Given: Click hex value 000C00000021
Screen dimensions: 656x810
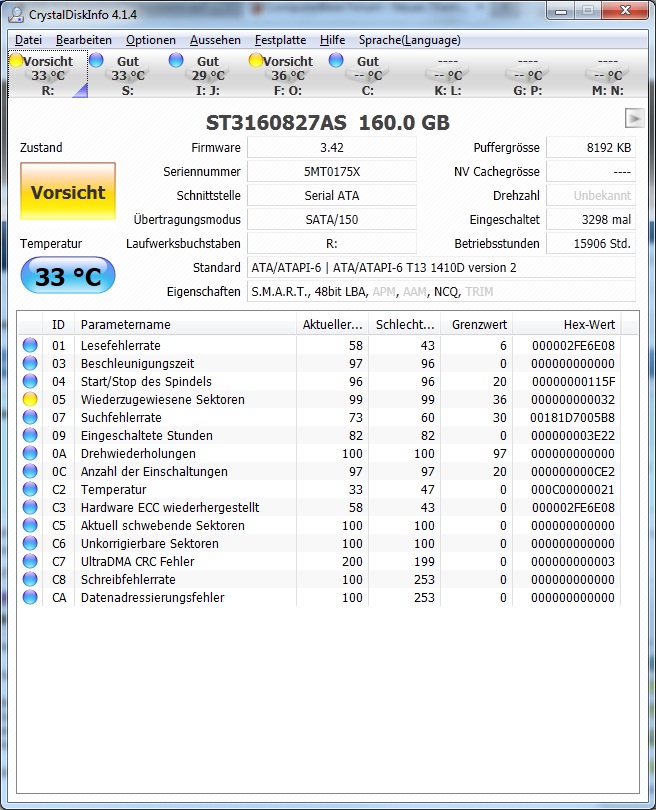Looking at the screenshot, I should click(572, 489).
